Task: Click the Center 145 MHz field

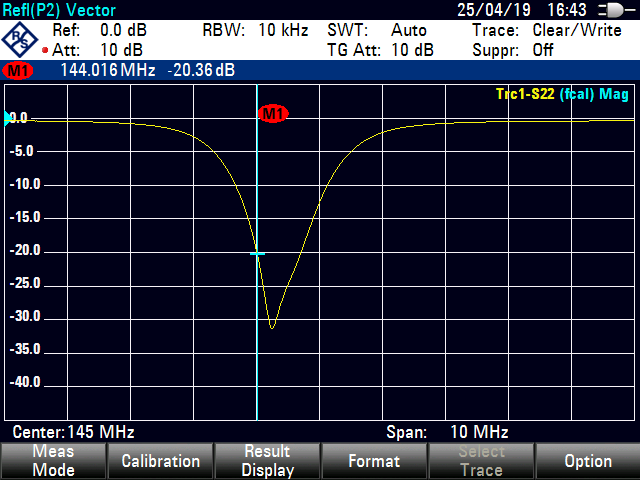Action: click(x=73, y=432)
